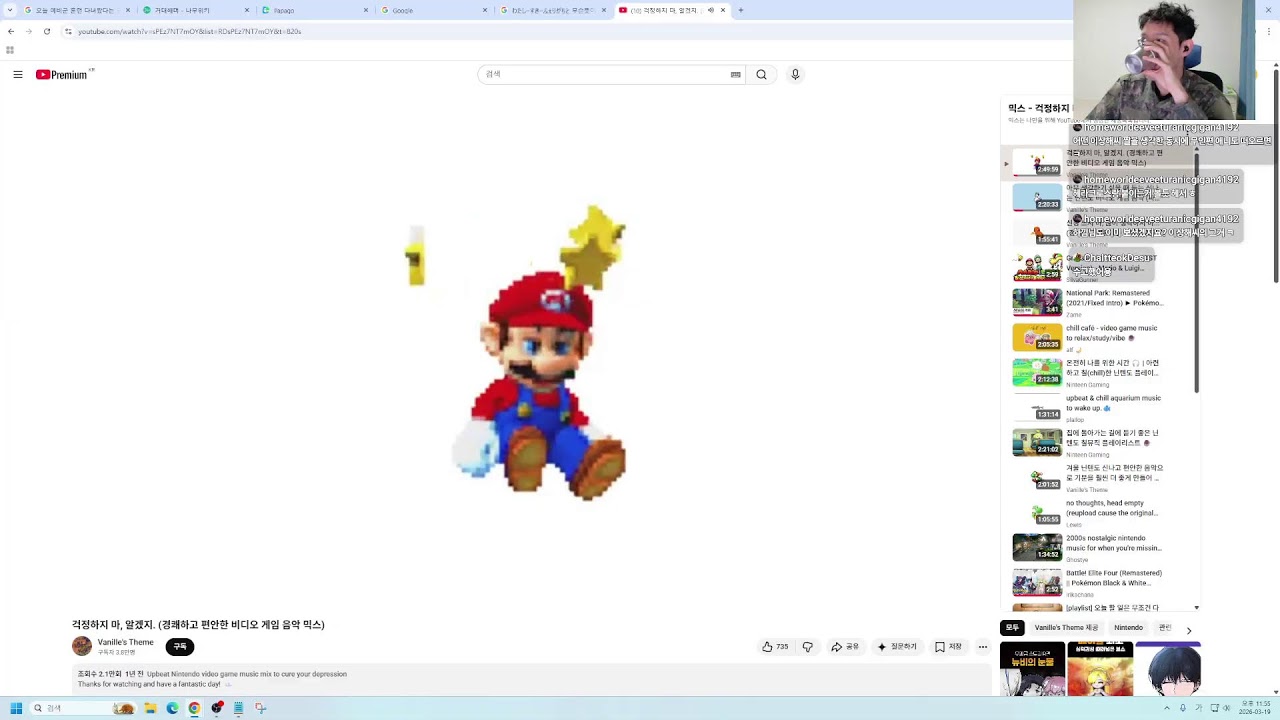Play the 2:20:33 playlist video thumbnail

tap(1037, 197)
